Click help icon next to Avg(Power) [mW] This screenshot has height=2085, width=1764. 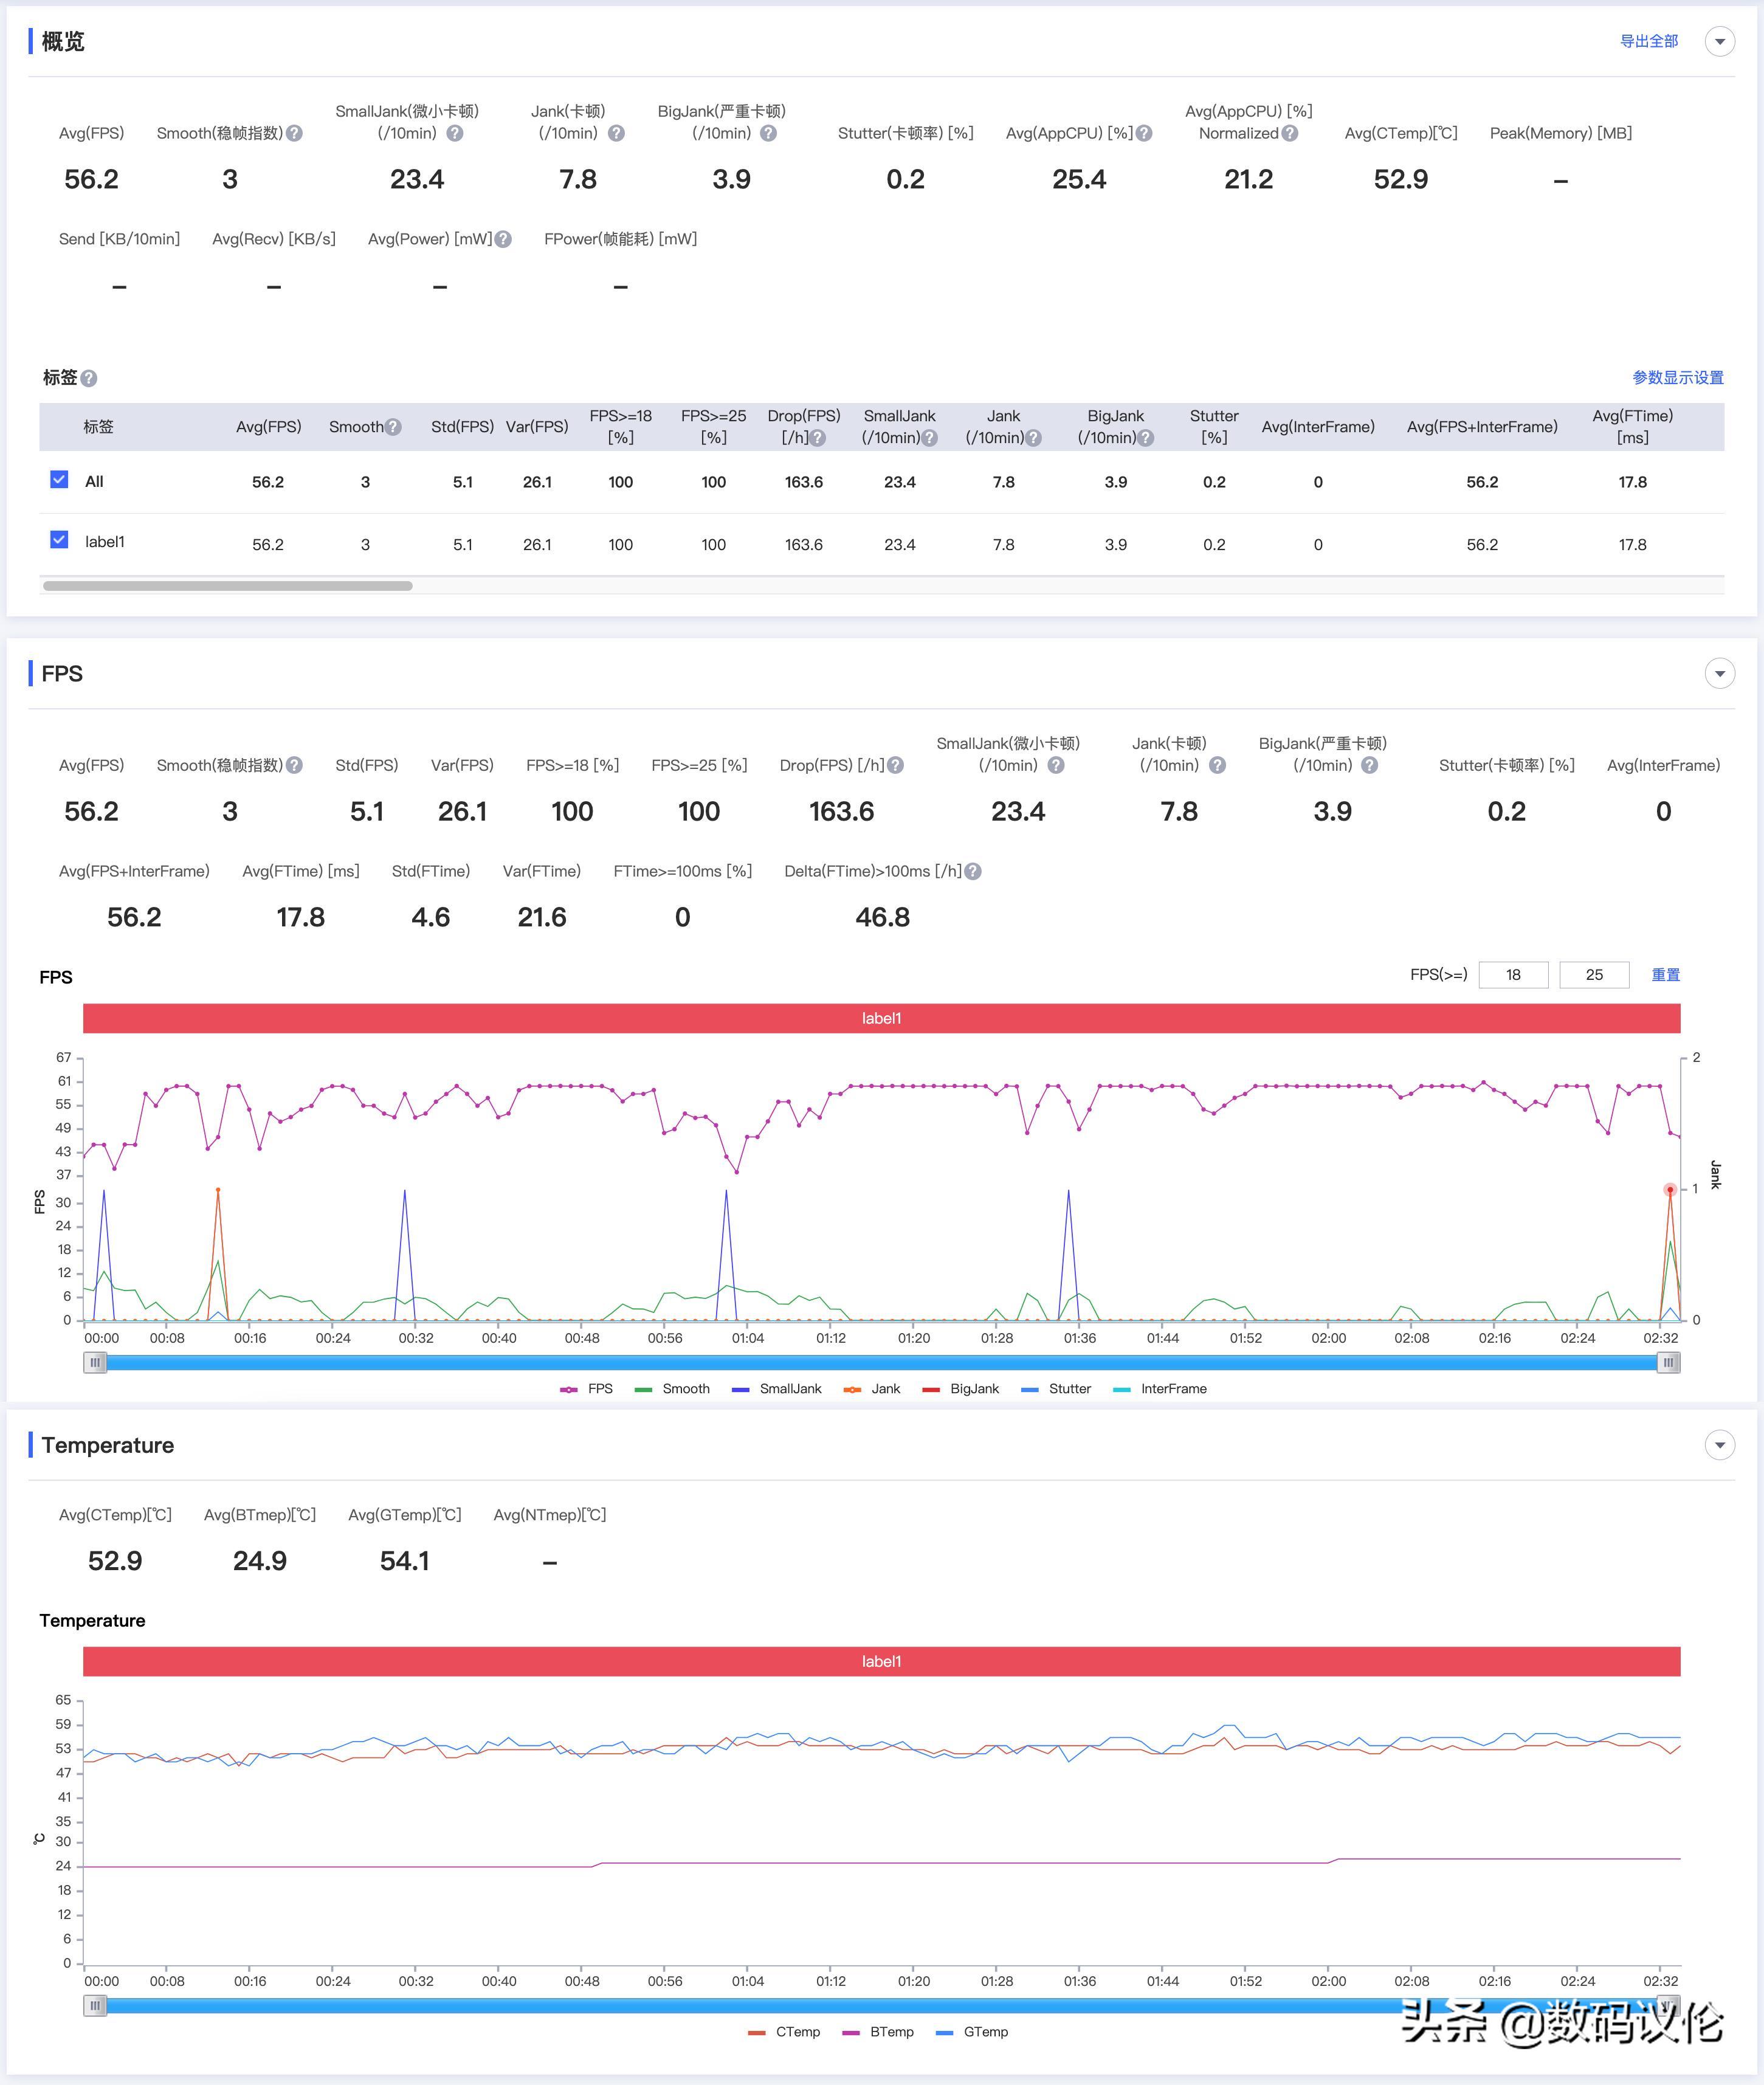pyautogui.click(x=503, y=239)
